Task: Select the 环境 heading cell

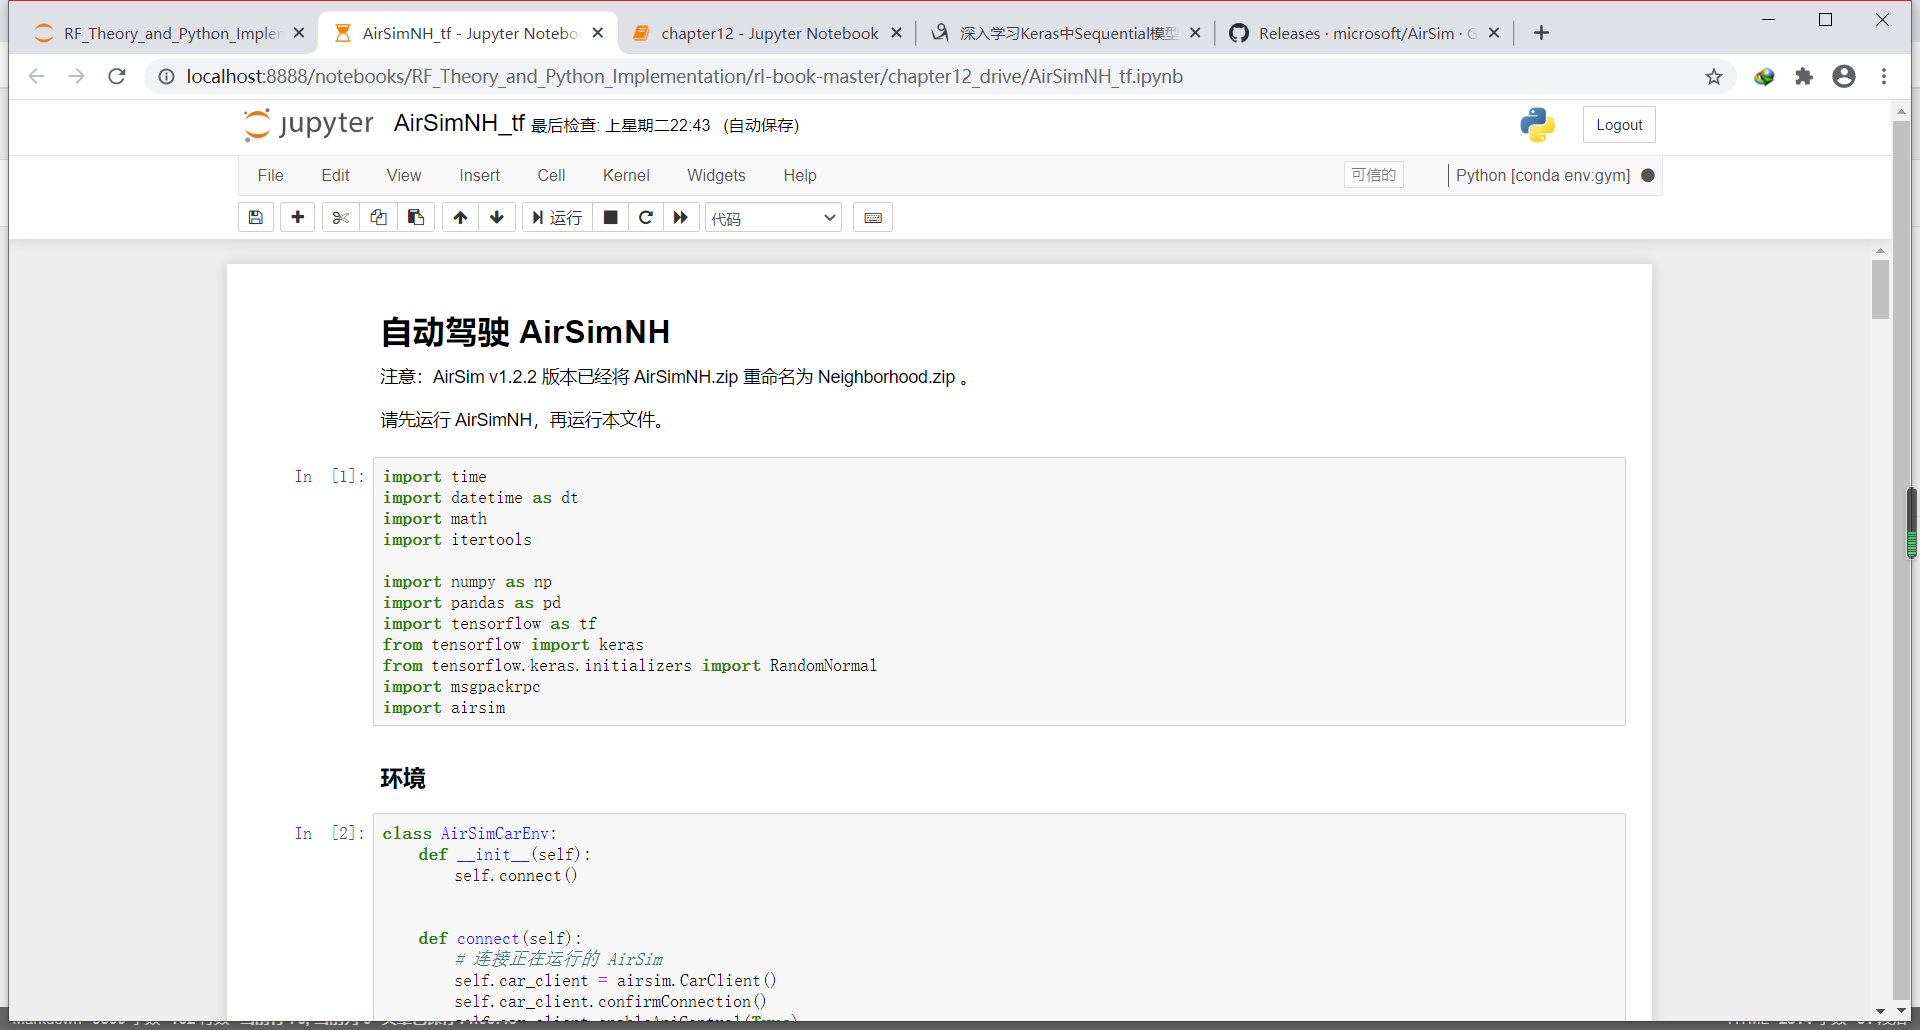Action: click(x=403, y=778)
